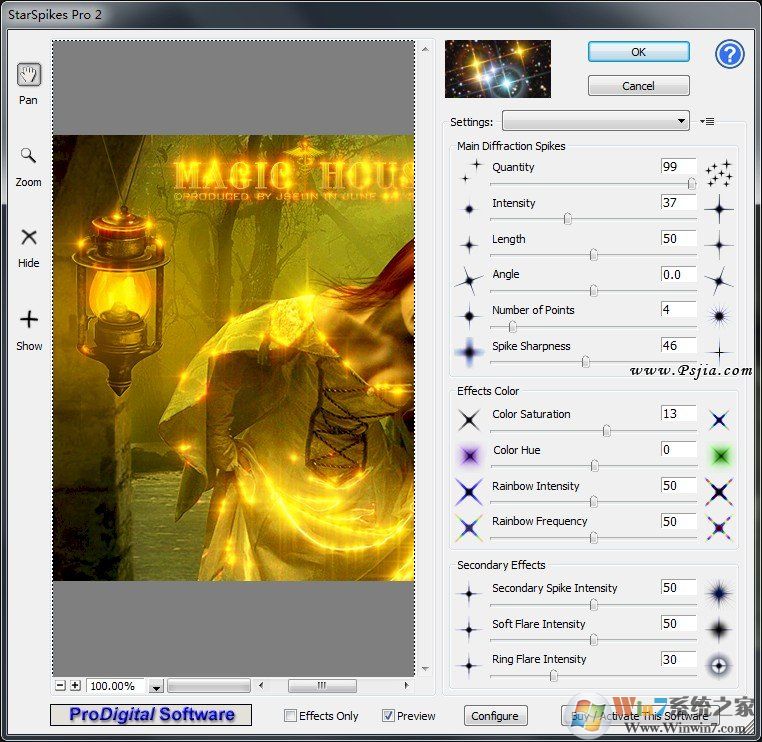Screen dimensions: 762x742
Task: Open the Settings preset dropdown
Action: pos(596,121)
